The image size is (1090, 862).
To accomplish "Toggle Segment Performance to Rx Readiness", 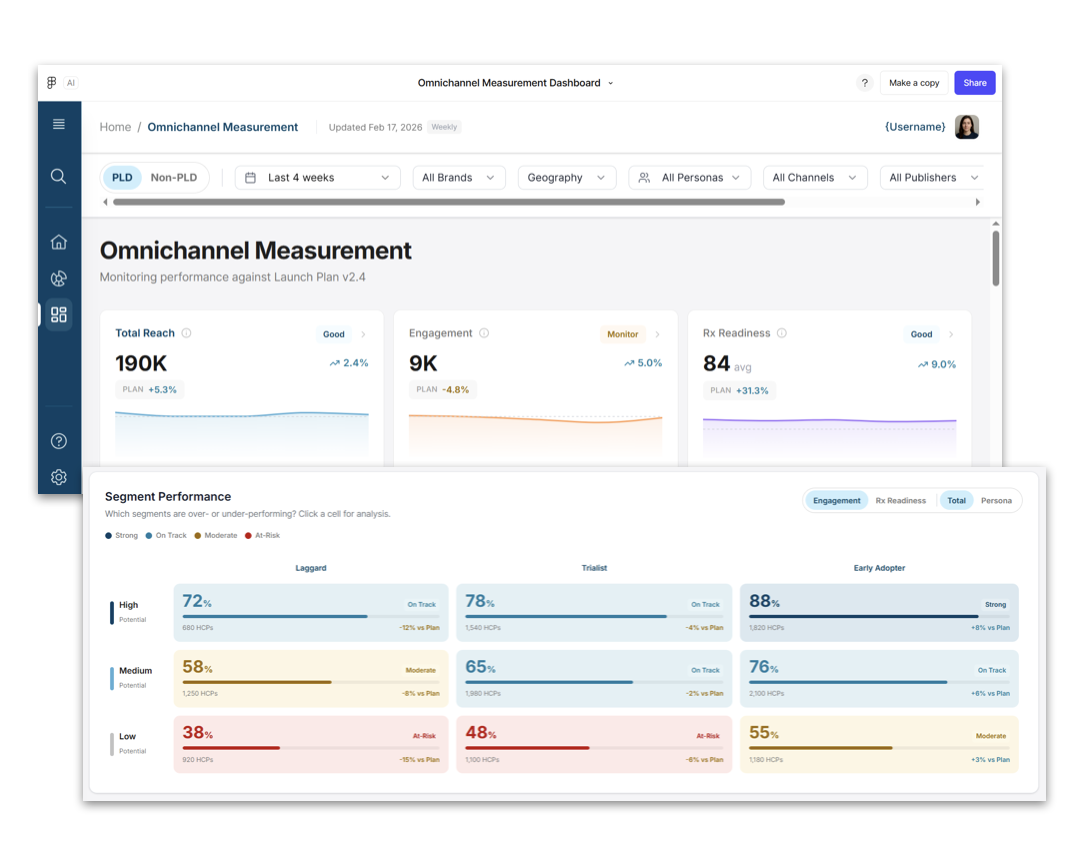I will [x=900, y=501].
